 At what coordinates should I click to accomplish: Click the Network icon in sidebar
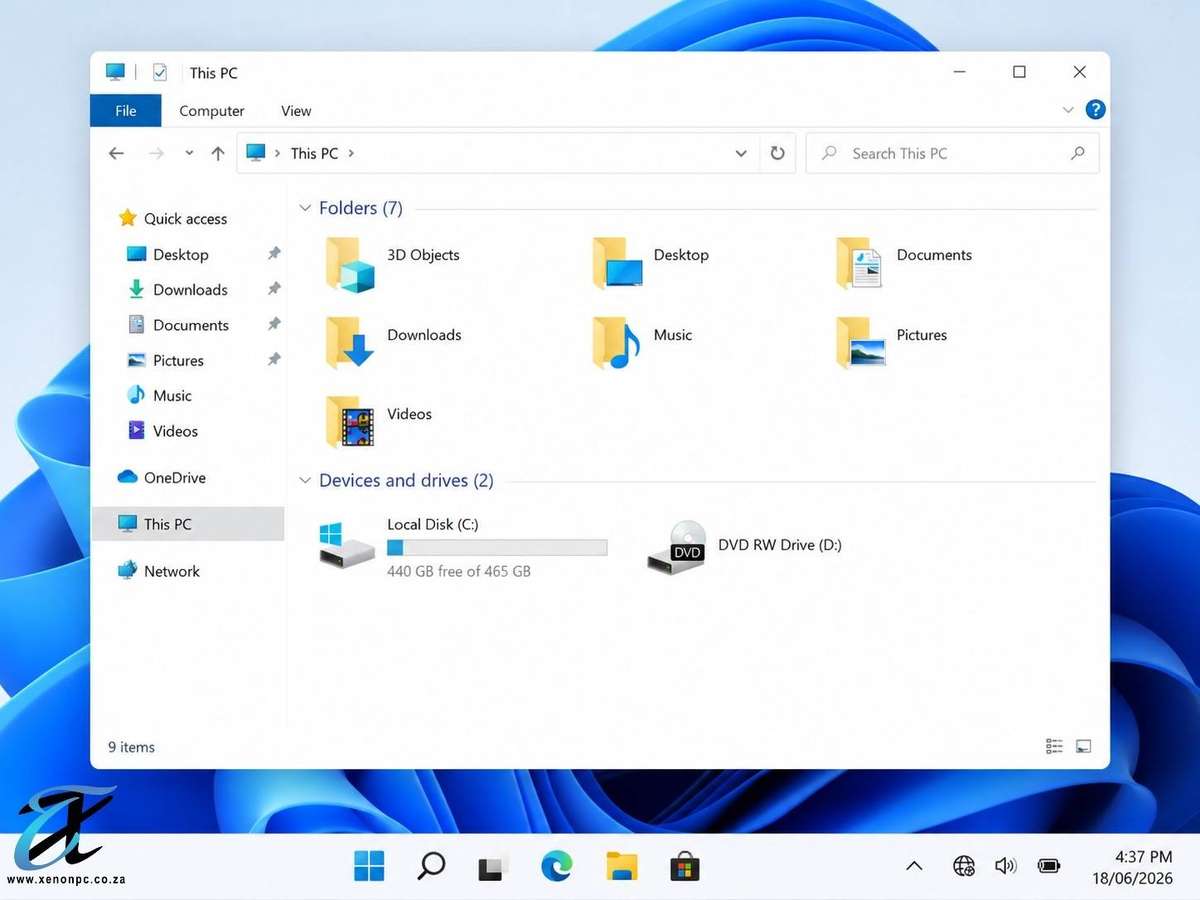[x=127, y=571]
